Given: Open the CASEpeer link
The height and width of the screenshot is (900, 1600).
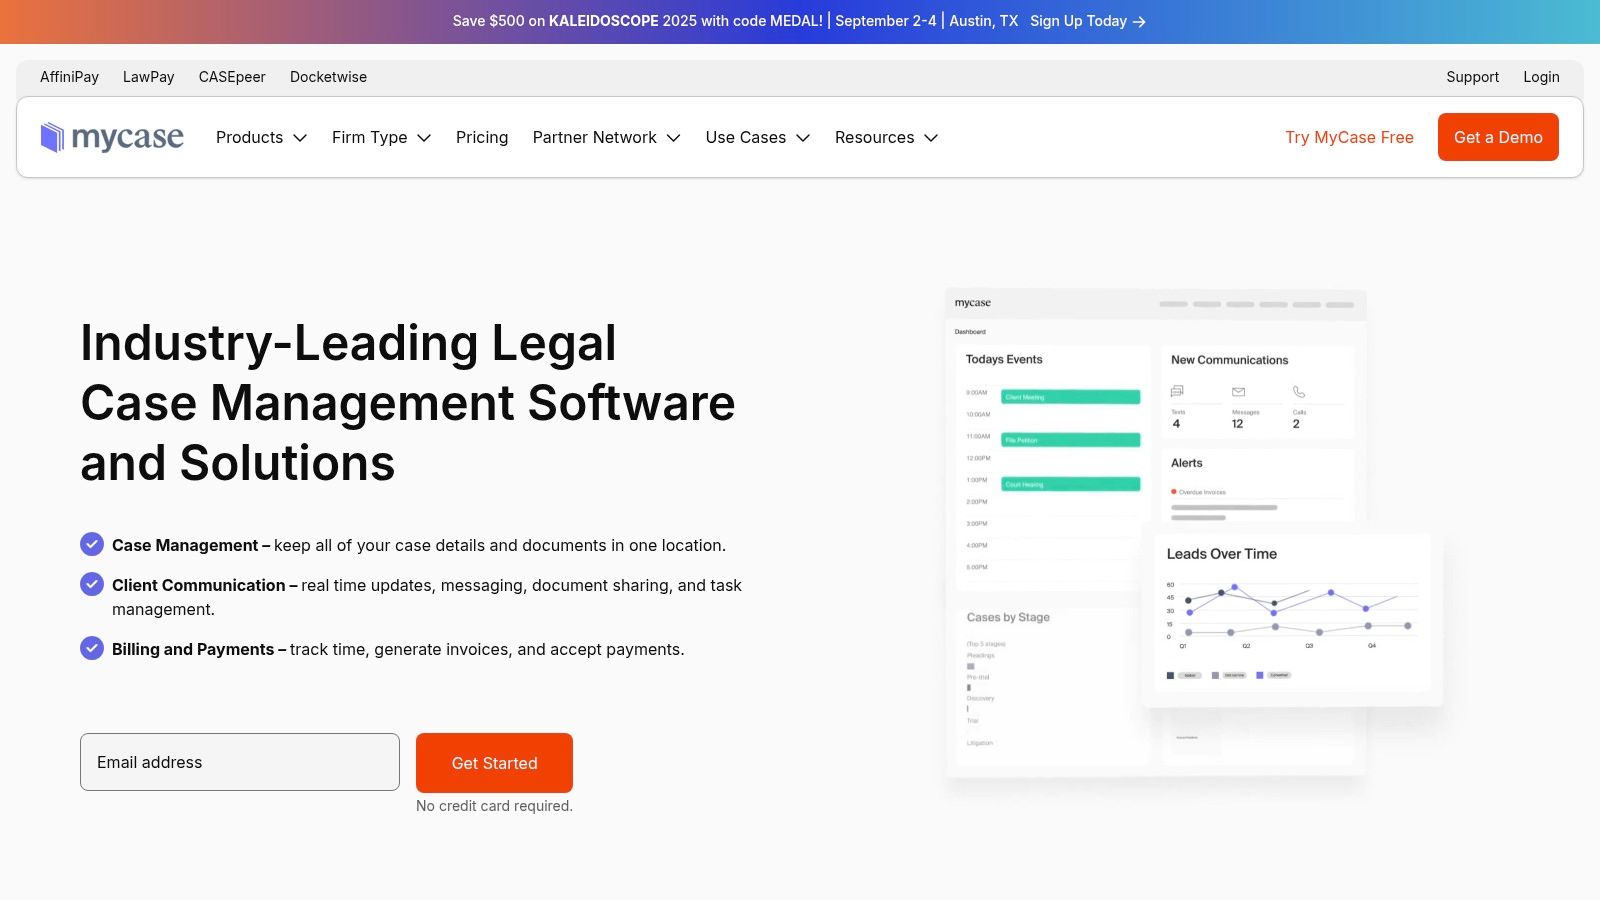Looking at the screenshot, I should (x=232, y=77).
